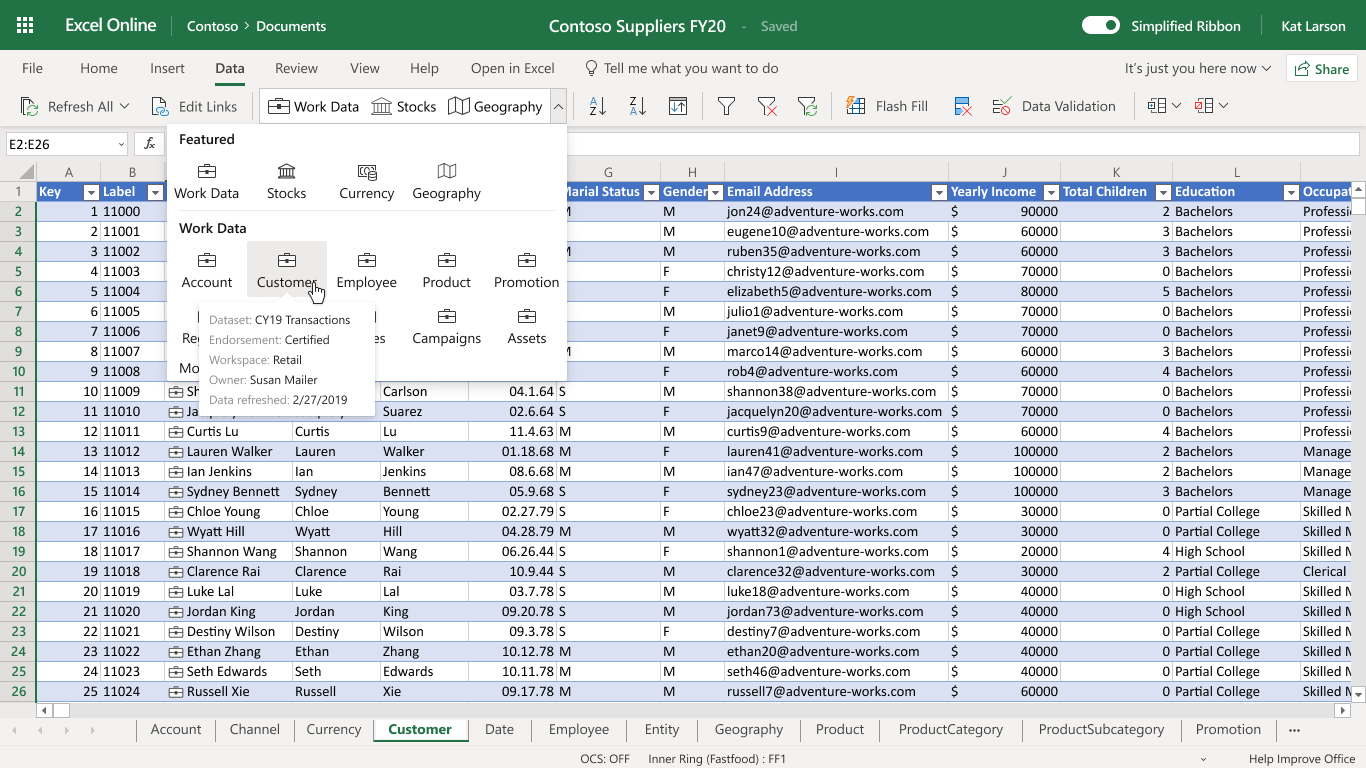The height and width of the screenshot is (768, 1366).
Task: Switch to ProductCategory sheet tab
Action: [951, 730]
